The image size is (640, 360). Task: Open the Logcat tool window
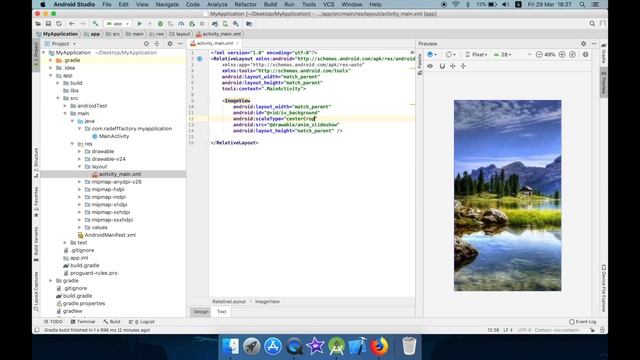[x=142, y=322]
